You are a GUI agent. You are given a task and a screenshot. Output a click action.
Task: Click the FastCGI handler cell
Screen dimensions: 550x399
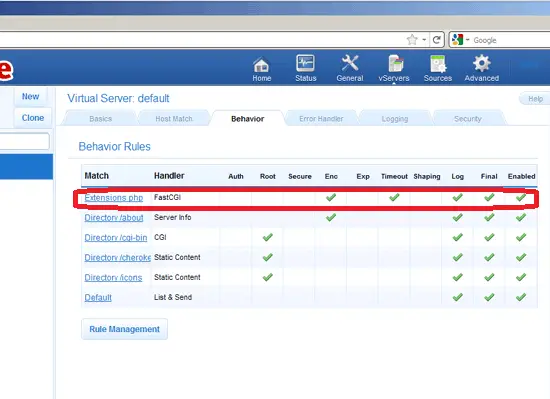[x=167, y=197]
